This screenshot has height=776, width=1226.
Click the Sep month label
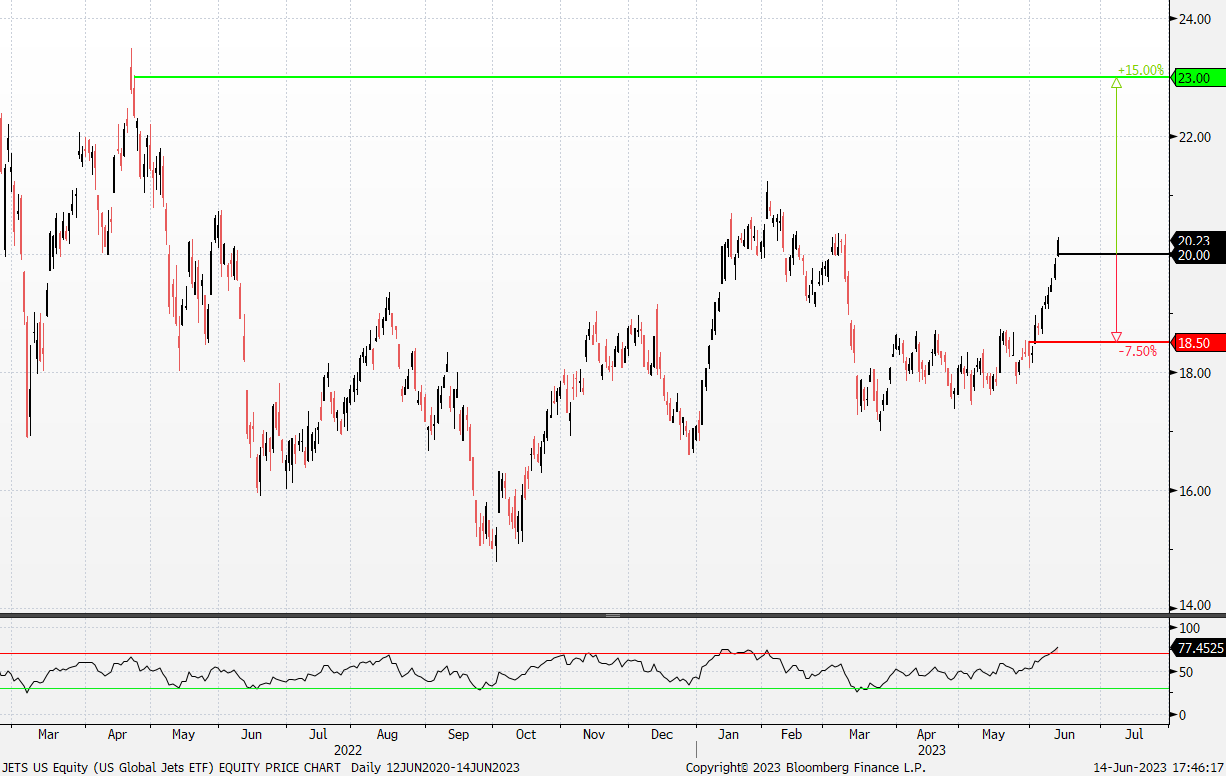457,734
